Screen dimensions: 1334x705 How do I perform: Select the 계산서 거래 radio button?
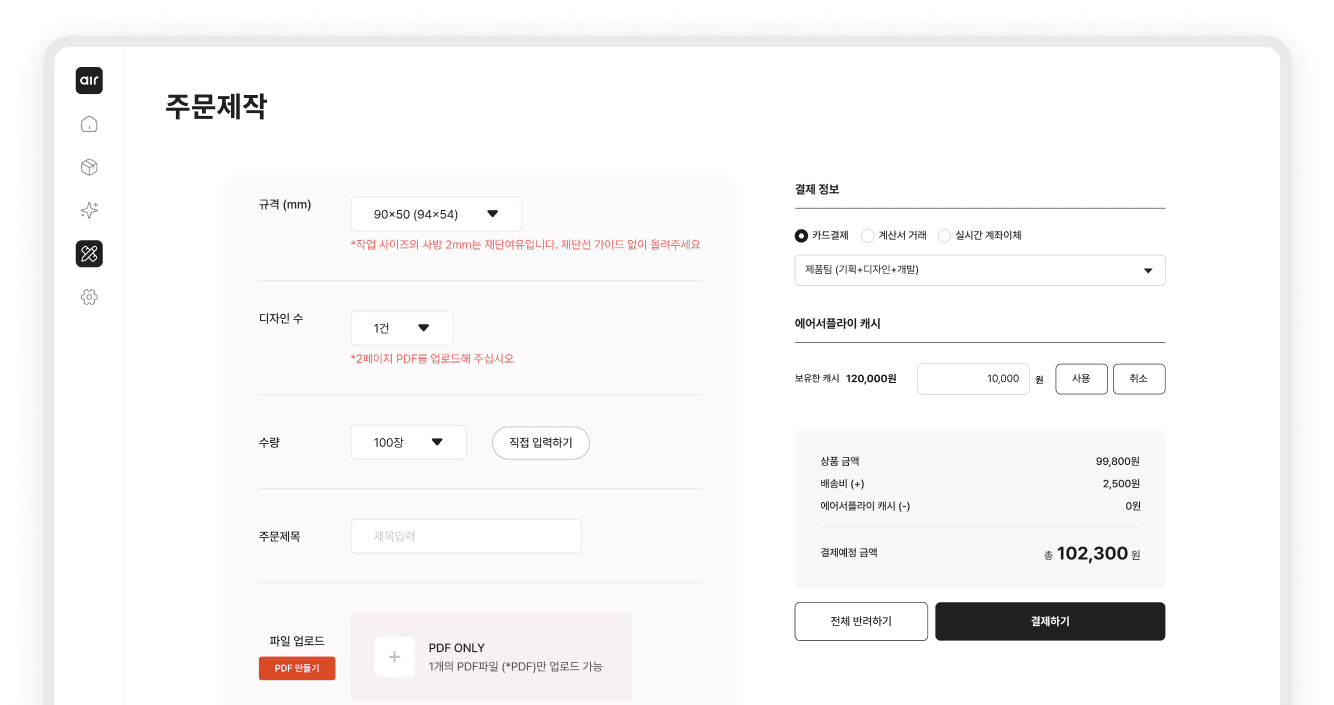(x=867, y=236)
